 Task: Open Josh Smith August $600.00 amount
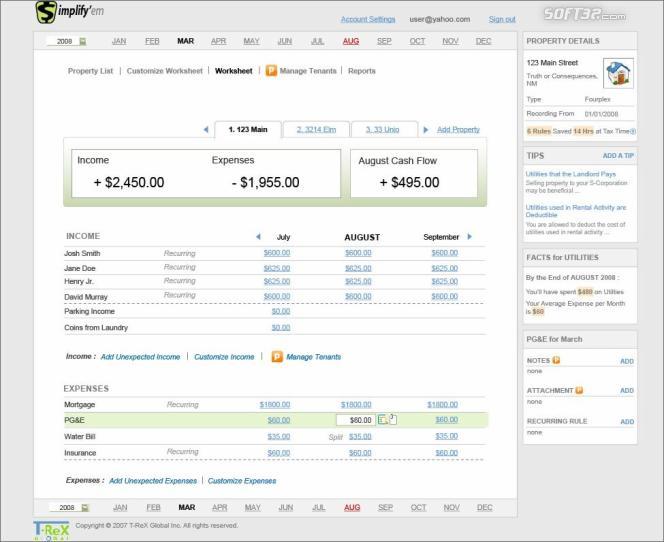click(x=358, y=253)
